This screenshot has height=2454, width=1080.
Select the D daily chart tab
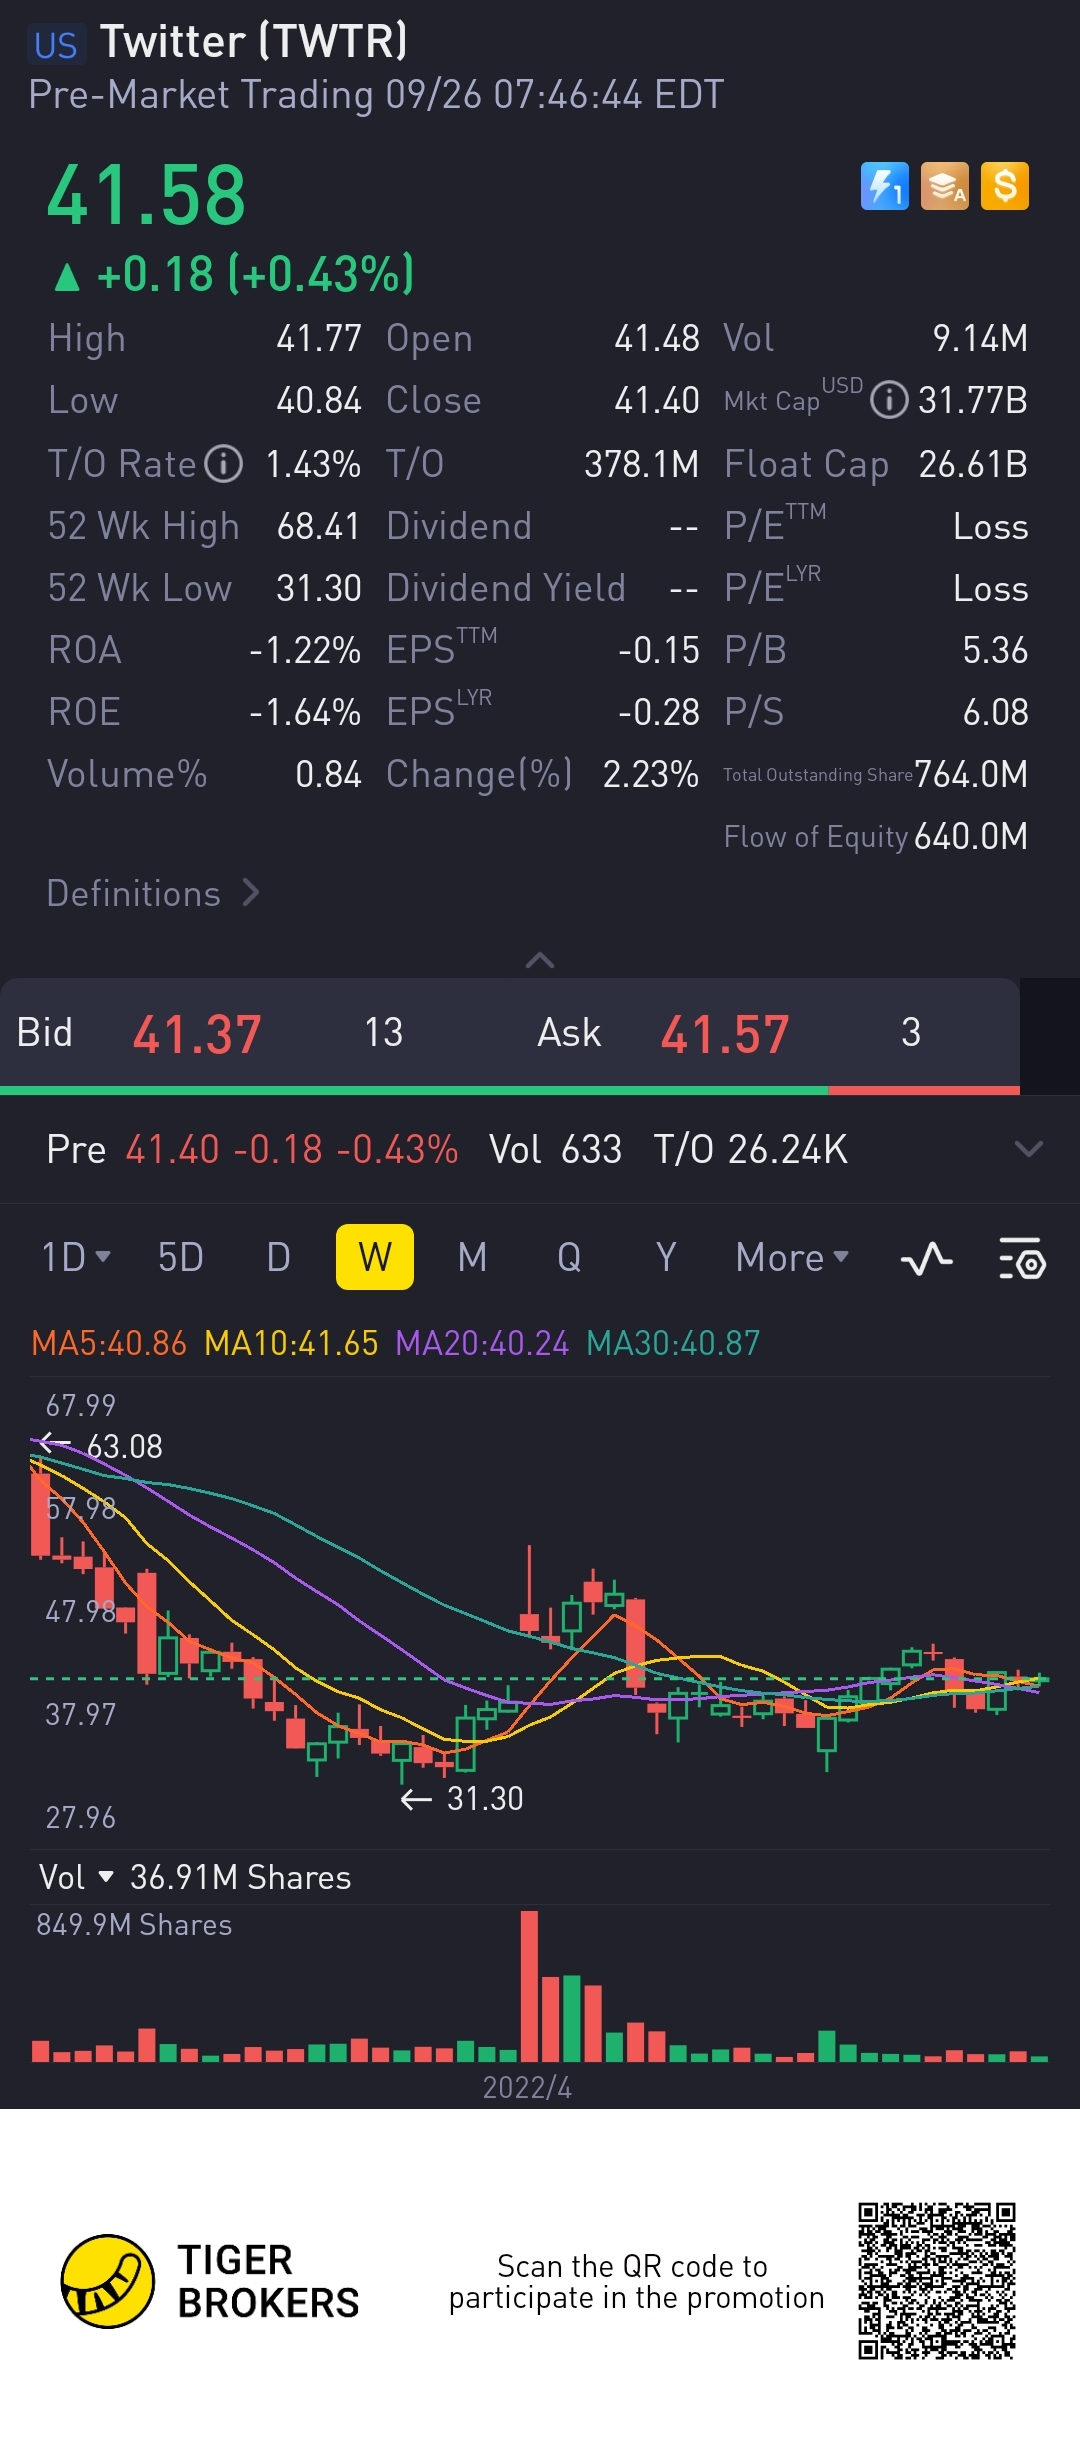(x=279, y=1257)
